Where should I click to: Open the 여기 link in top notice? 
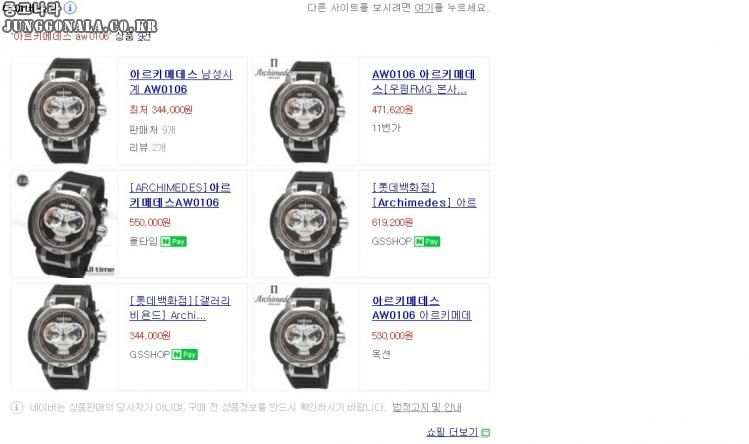click(424, 8)
